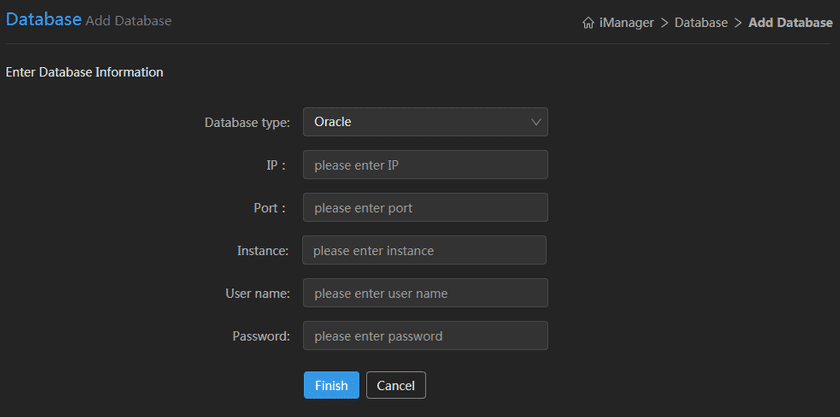Image resolution: width=840 pixels, height=417 pixels.
Task: Click the home icon in the breadcrumb
Action: pyautogui.click(x=588, y=22)
